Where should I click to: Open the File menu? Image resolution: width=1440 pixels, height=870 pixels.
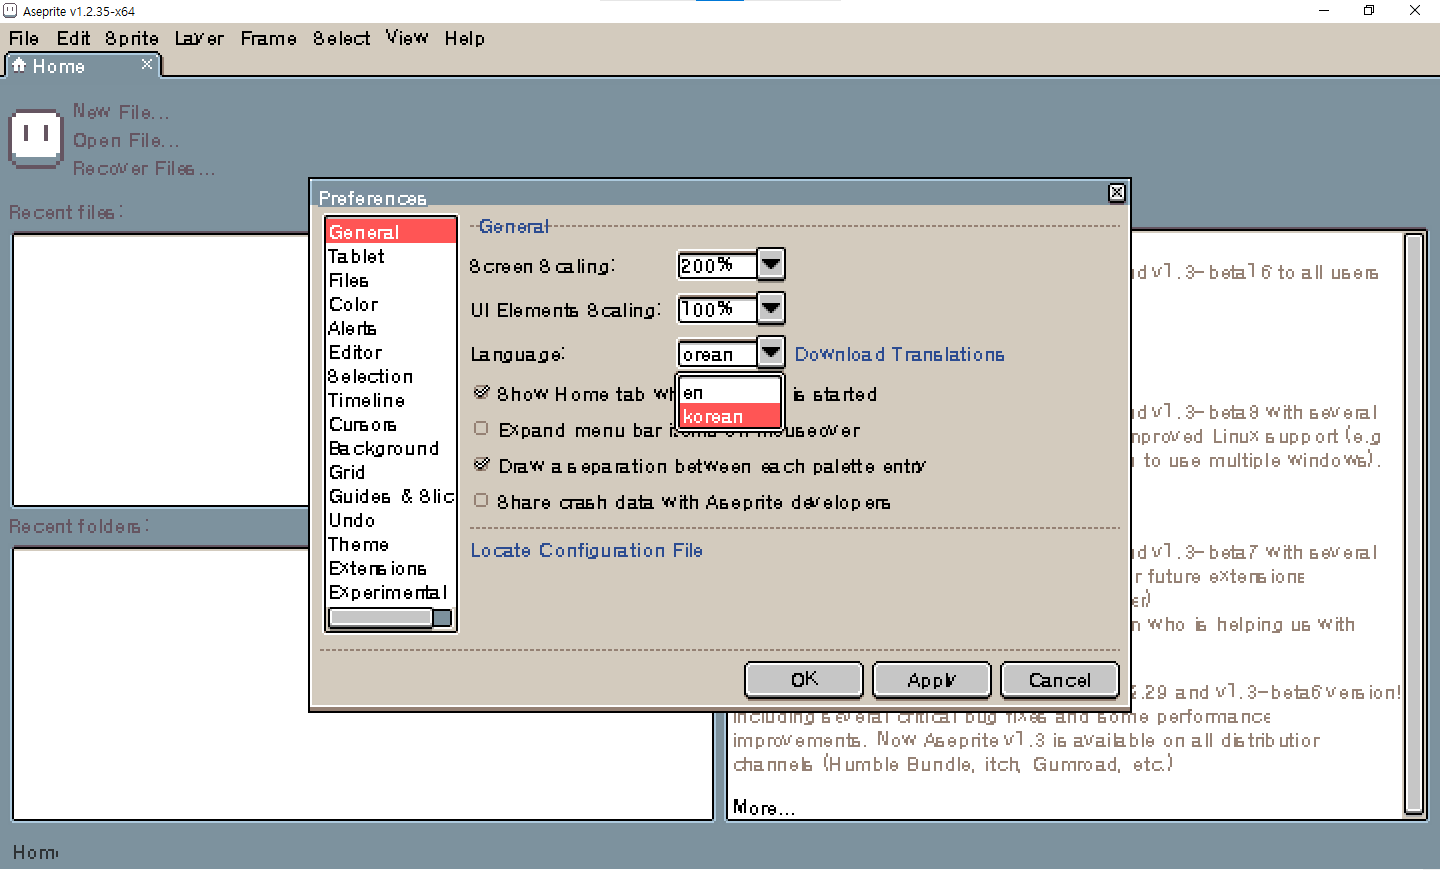pyautogui.click(x=24, y=39)
